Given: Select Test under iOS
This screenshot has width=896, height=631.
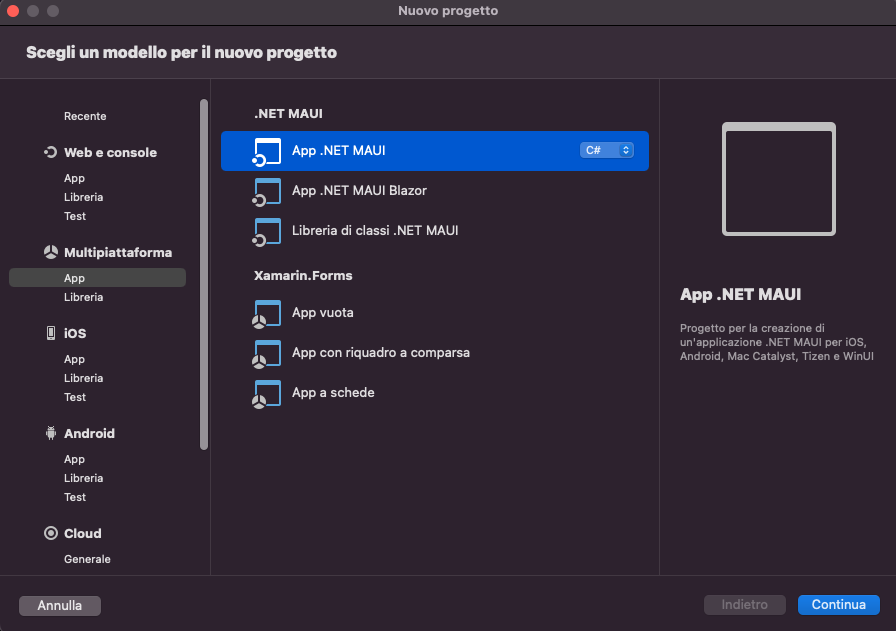Looking at the screenshot, I should pyautogui.click(x=75, y=397).
